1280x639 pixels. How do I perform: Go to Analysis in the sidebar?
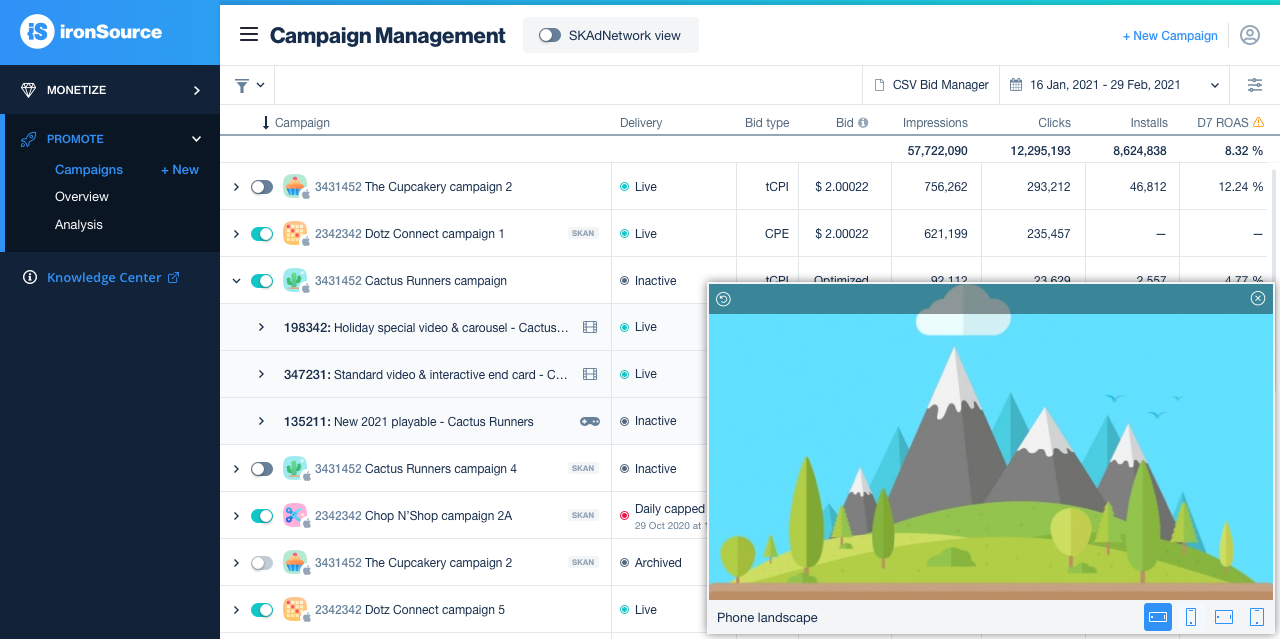click(79, 225)
